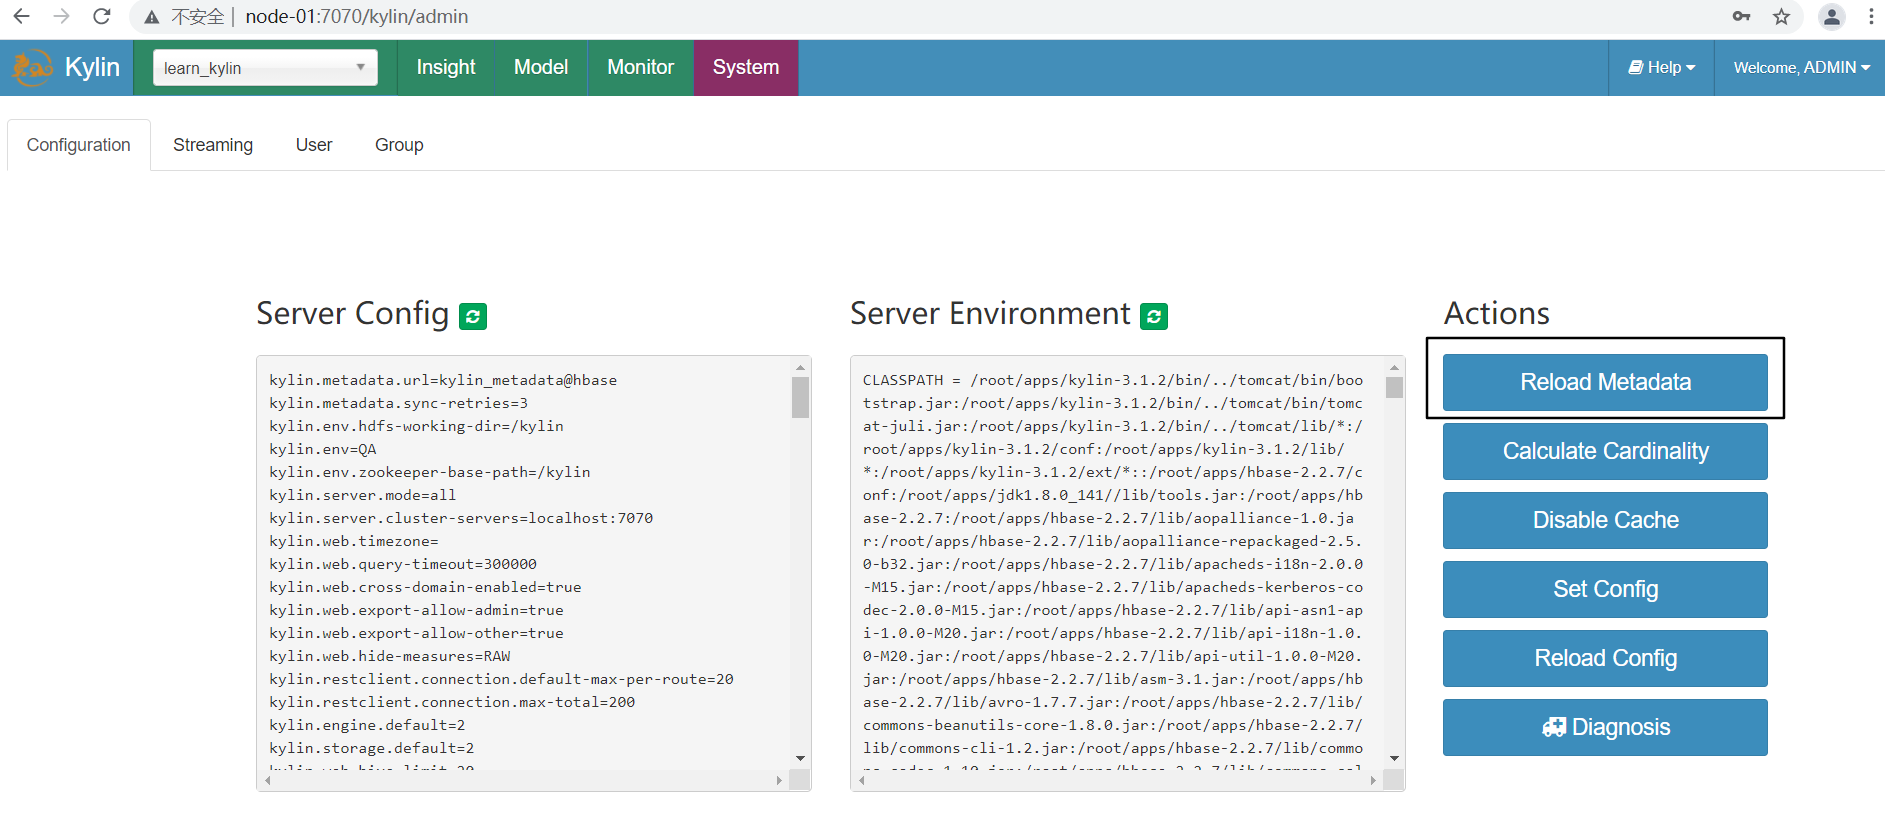The height and width of the screenshot is (817, 1885).
Task: Open the Group tab
Action: (x=399, y=145)
